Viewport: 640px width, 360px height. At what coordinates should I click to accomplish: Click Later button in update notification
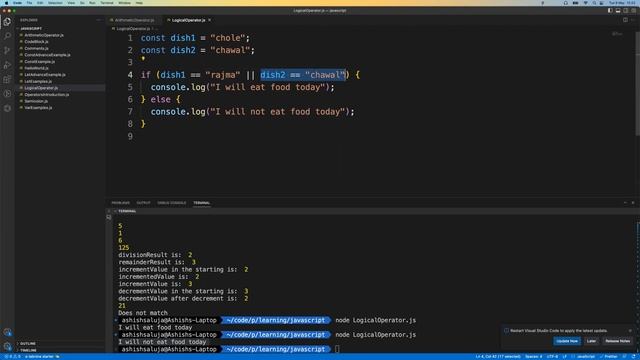point(591,341)
